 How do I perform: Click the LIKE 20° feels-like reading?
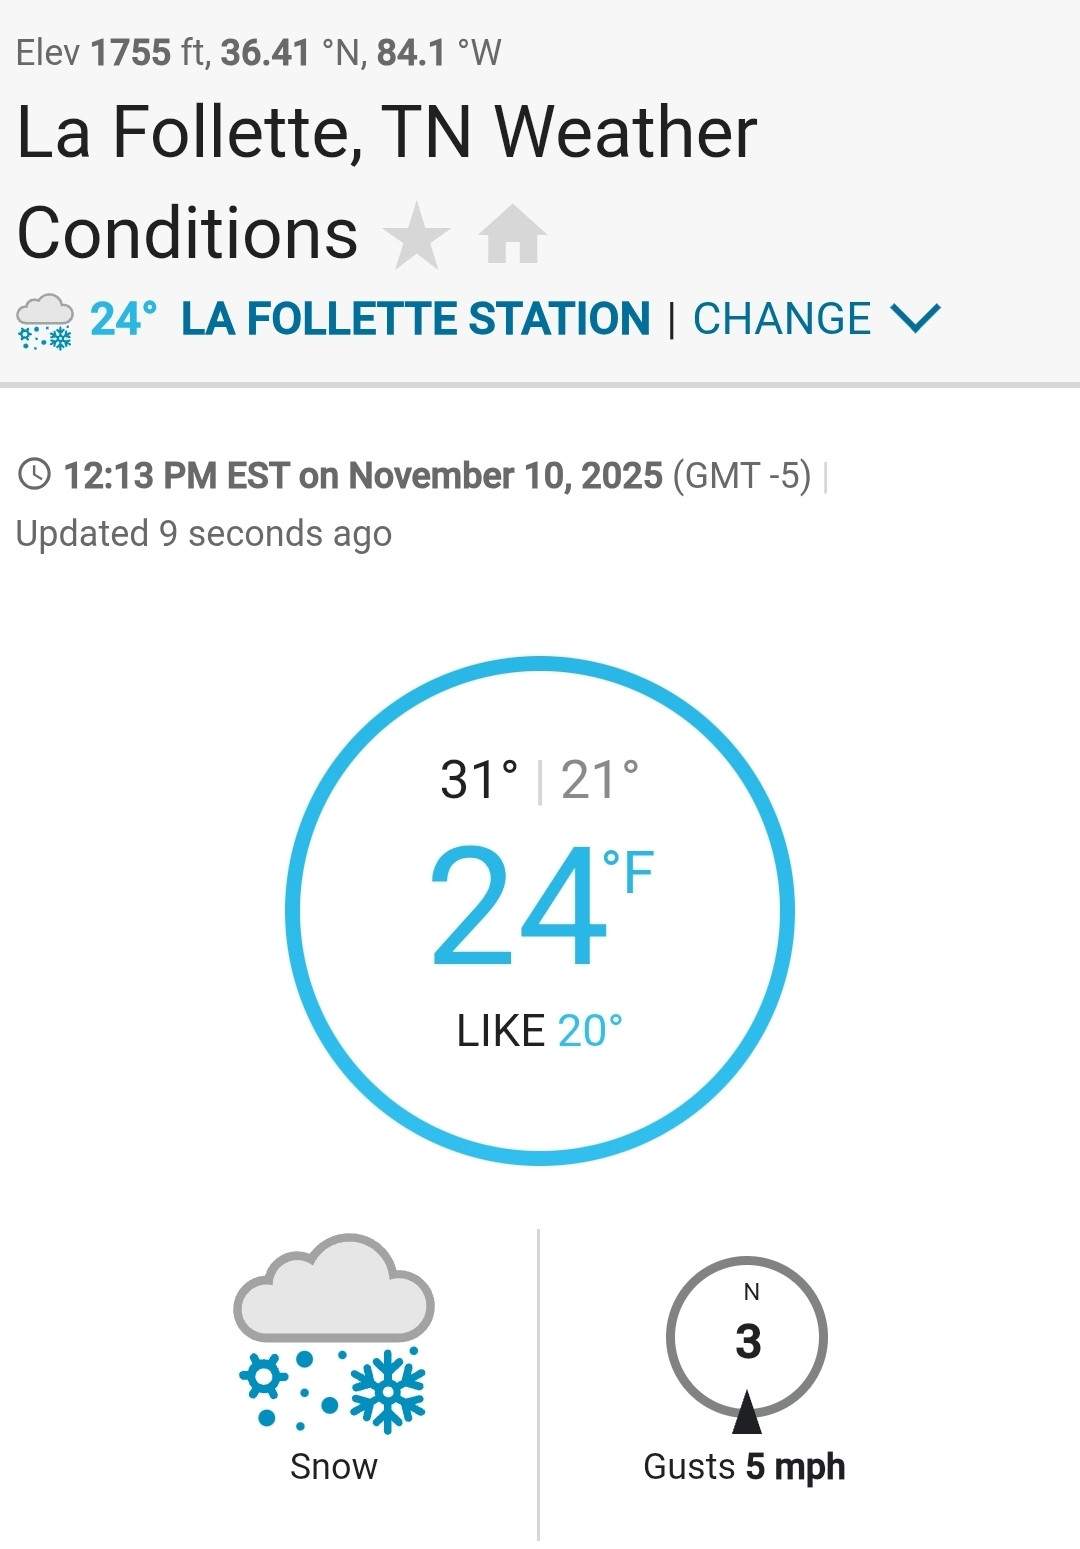point(539,1031)
